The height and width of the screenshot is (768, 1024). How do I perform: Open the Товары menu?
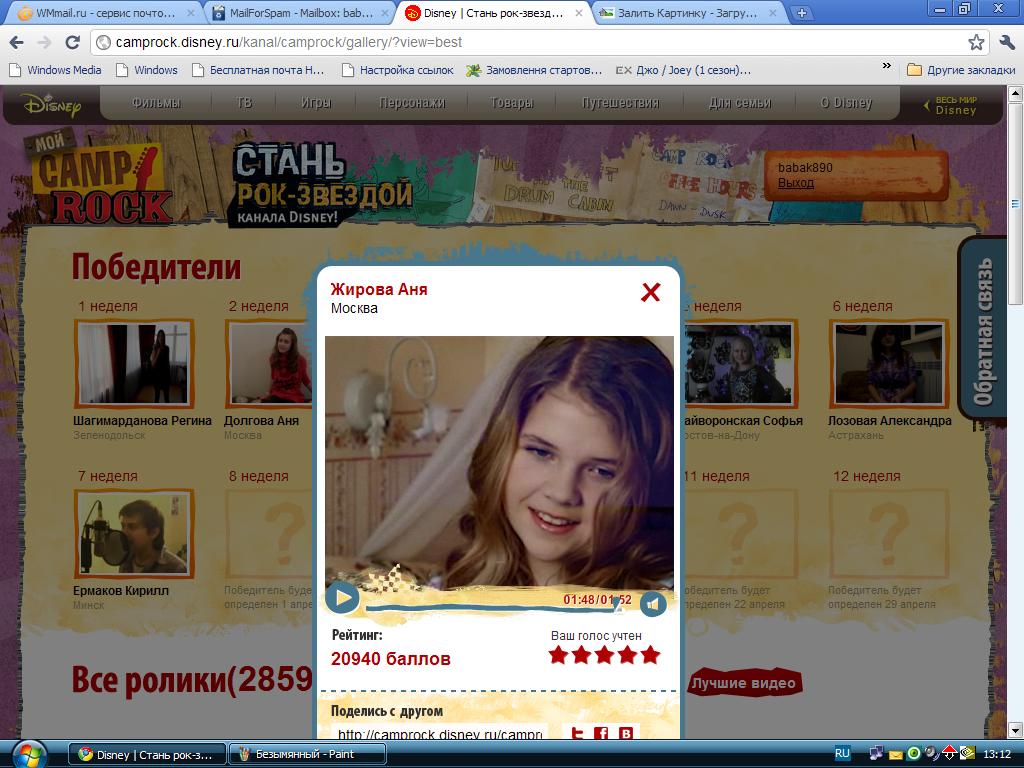pos(511,103)
